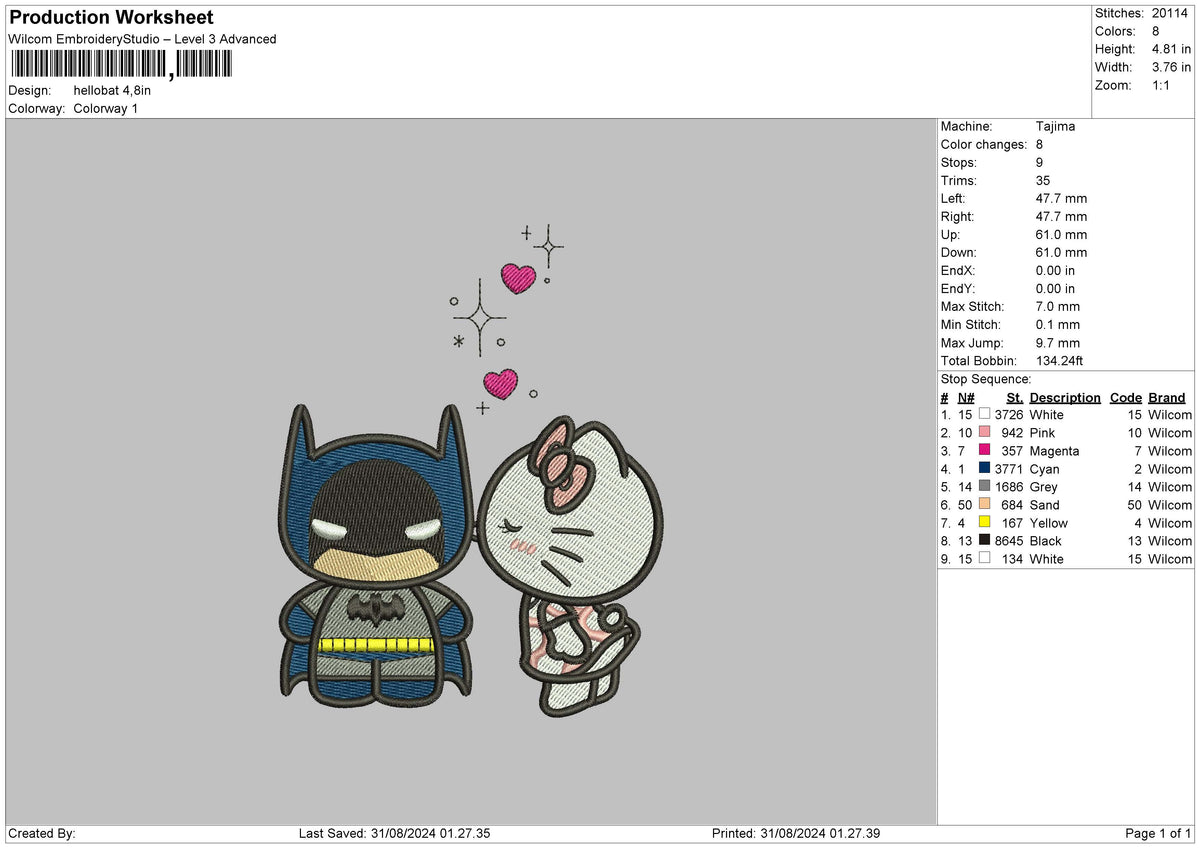Image resolution: width=1200 pixels, height=848 pixels.
Task: Select the first White thread swatch
Action: click(x=984, y=414)
